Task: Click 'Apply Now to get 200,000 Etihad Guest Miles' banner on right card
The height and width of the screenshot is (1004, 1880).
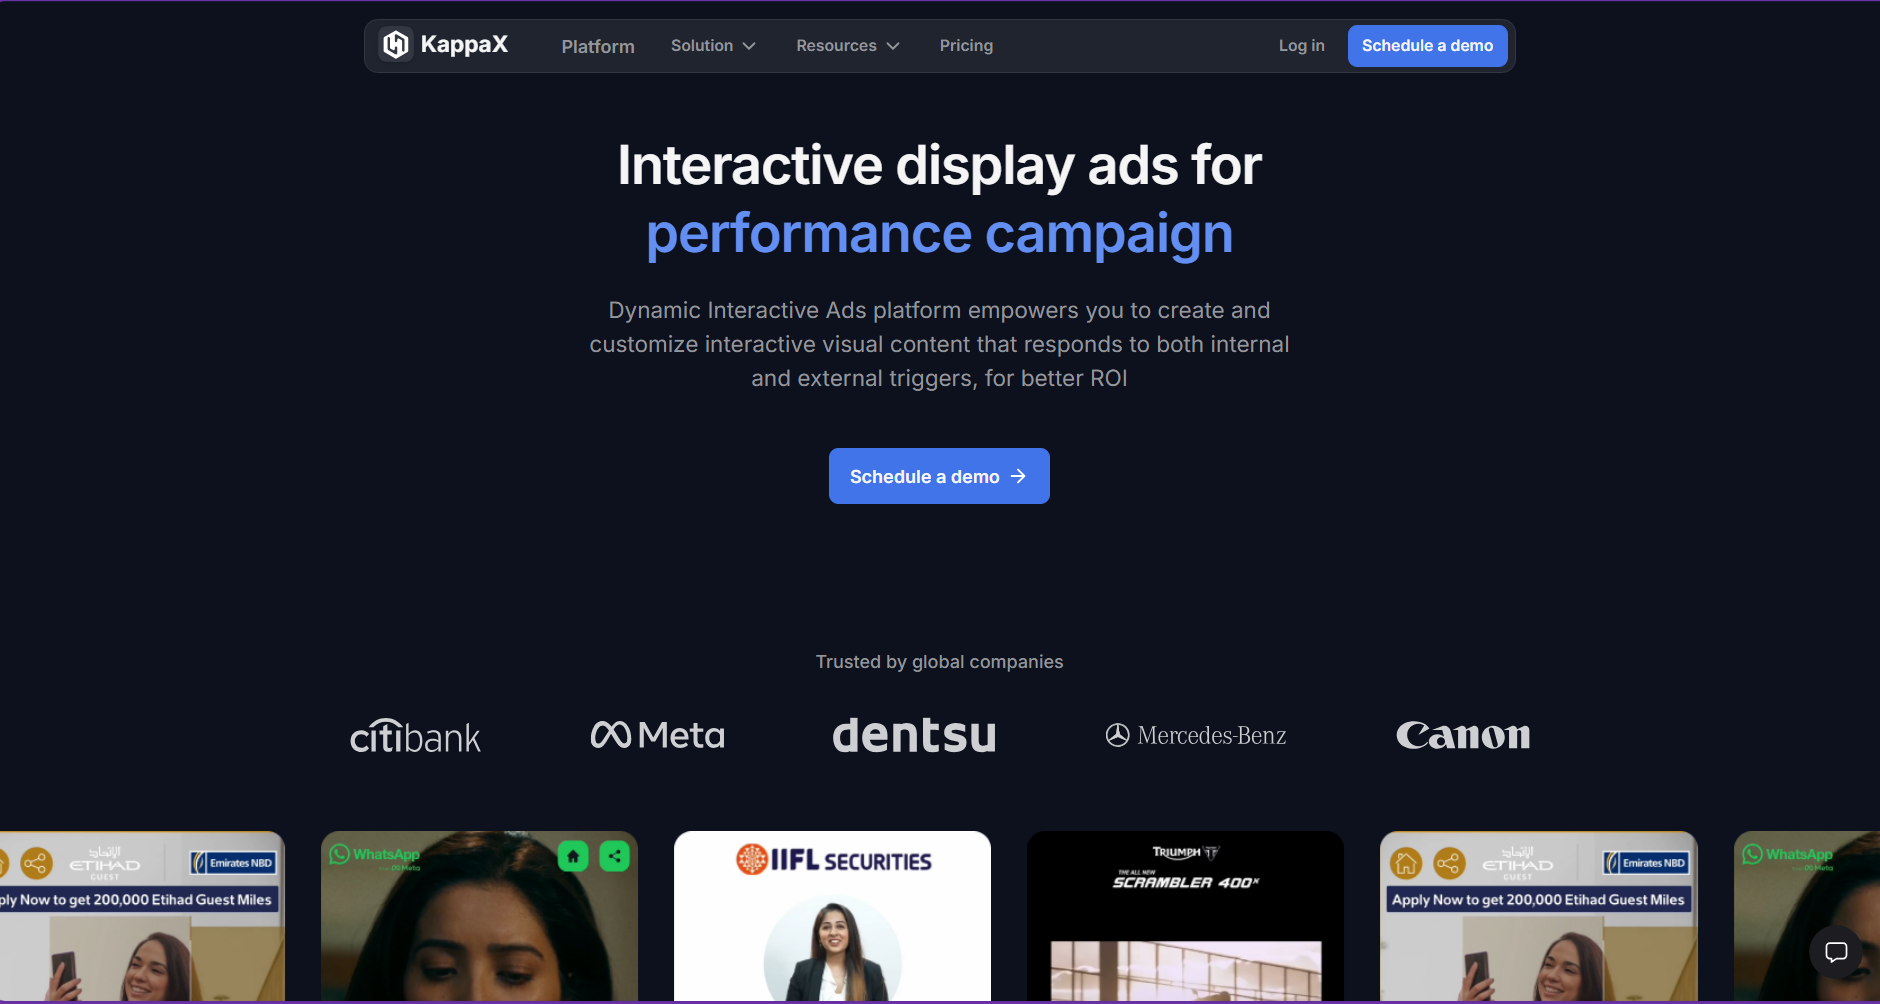Action: (1538, 900)
